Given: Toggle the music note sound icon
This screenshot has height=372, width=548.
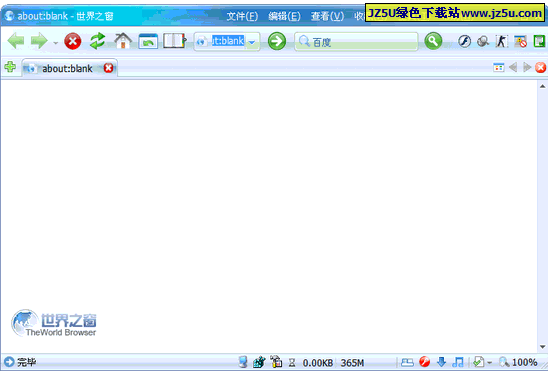Looking at the screenshot, I should pos(458,362).
